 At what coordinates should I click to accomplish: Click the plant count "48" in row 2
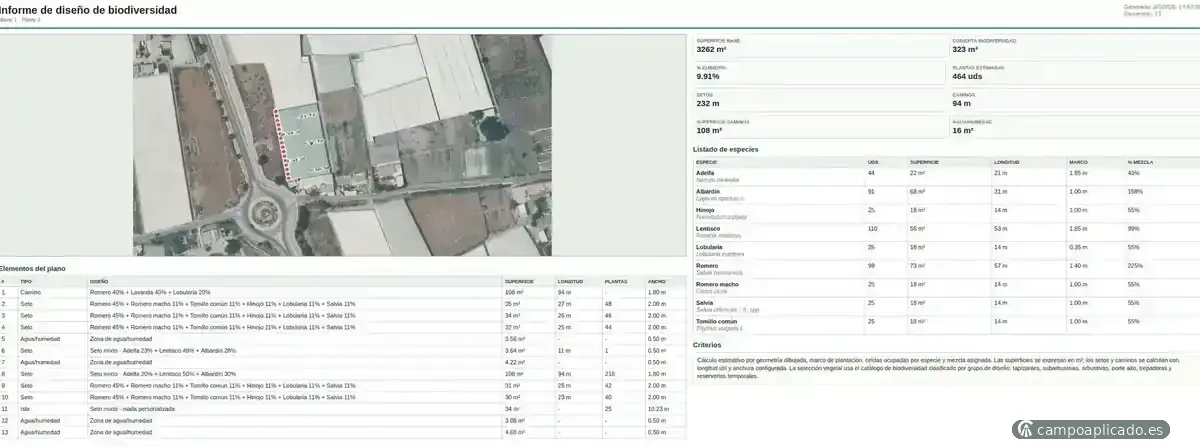(x=608, y=304)
